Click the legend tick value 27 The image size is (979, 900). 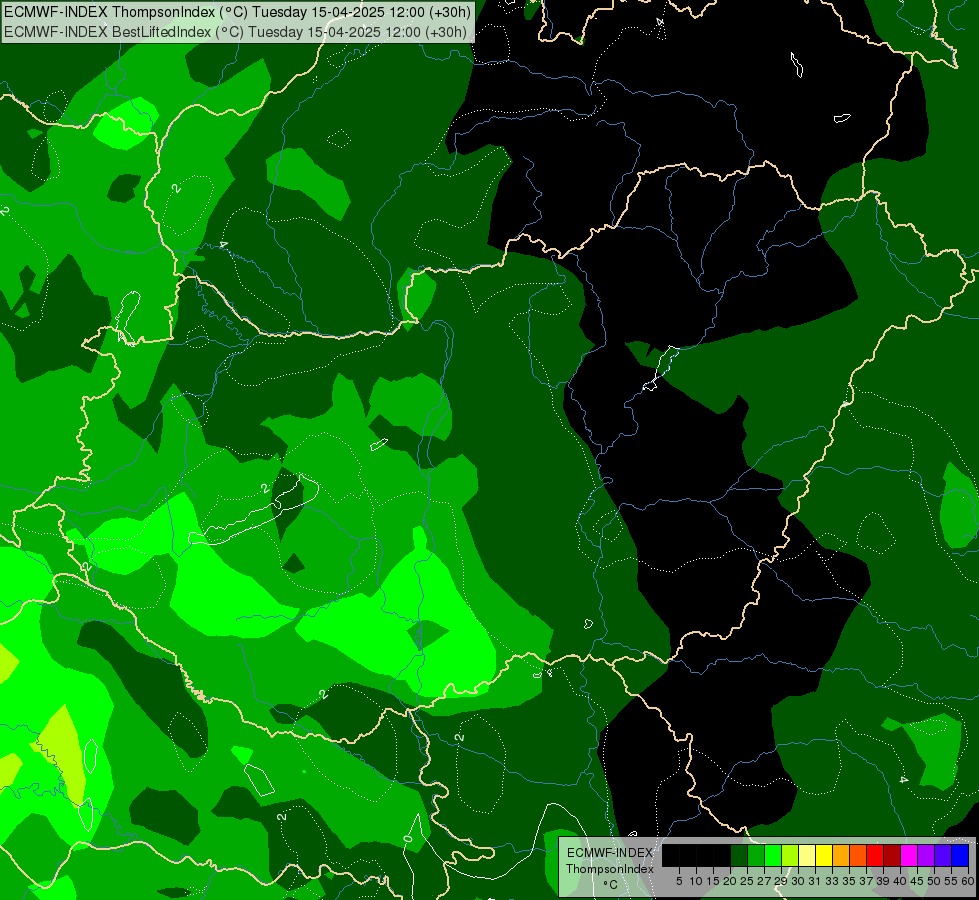tap(764, 881)
